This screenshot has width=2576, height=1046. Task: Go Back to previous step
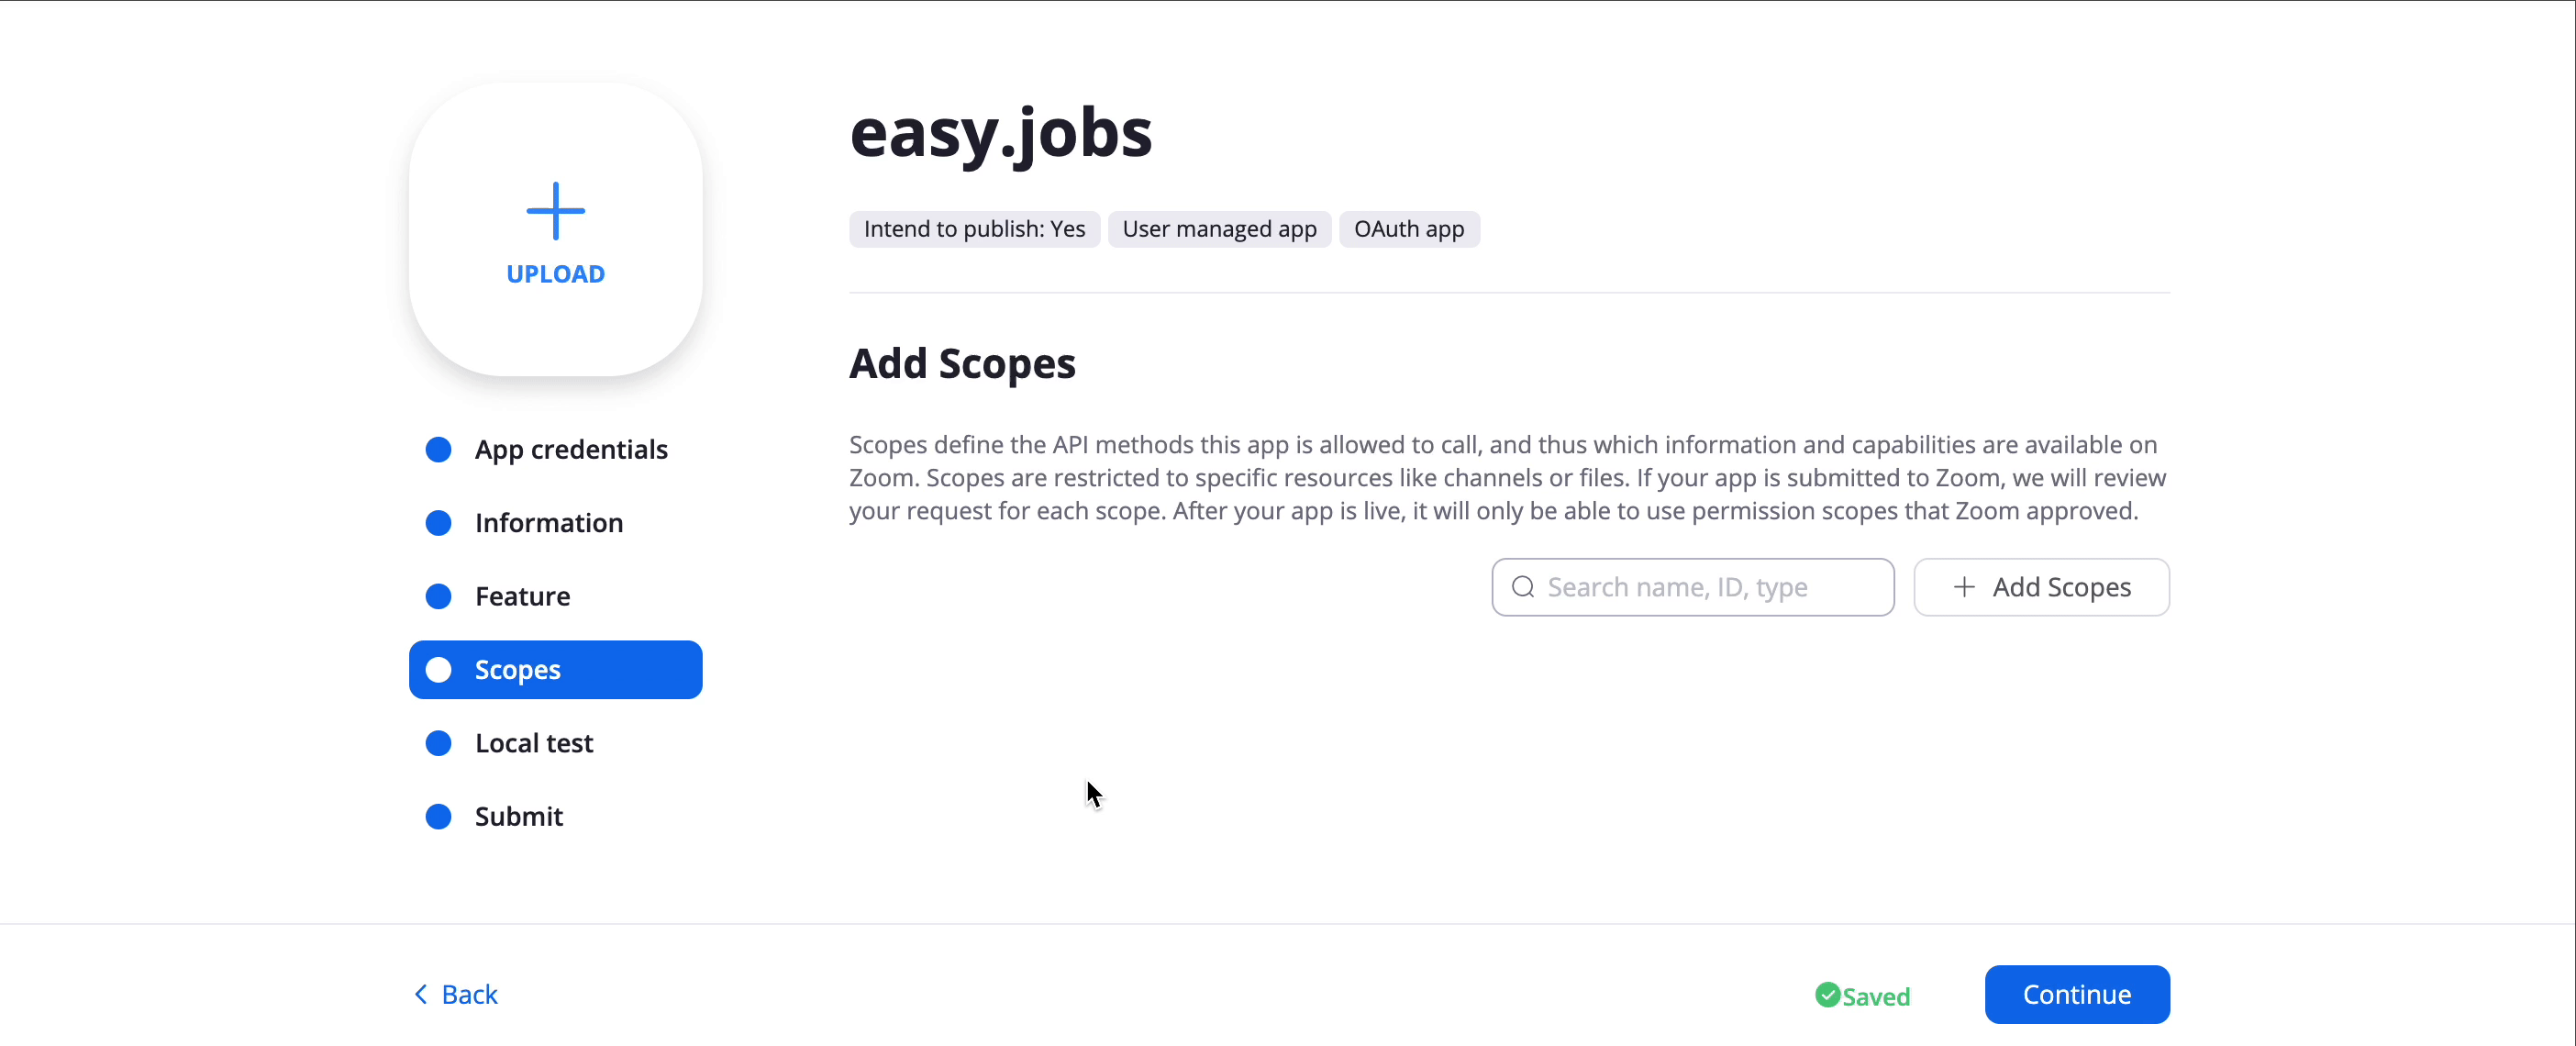tap(456, 994)
